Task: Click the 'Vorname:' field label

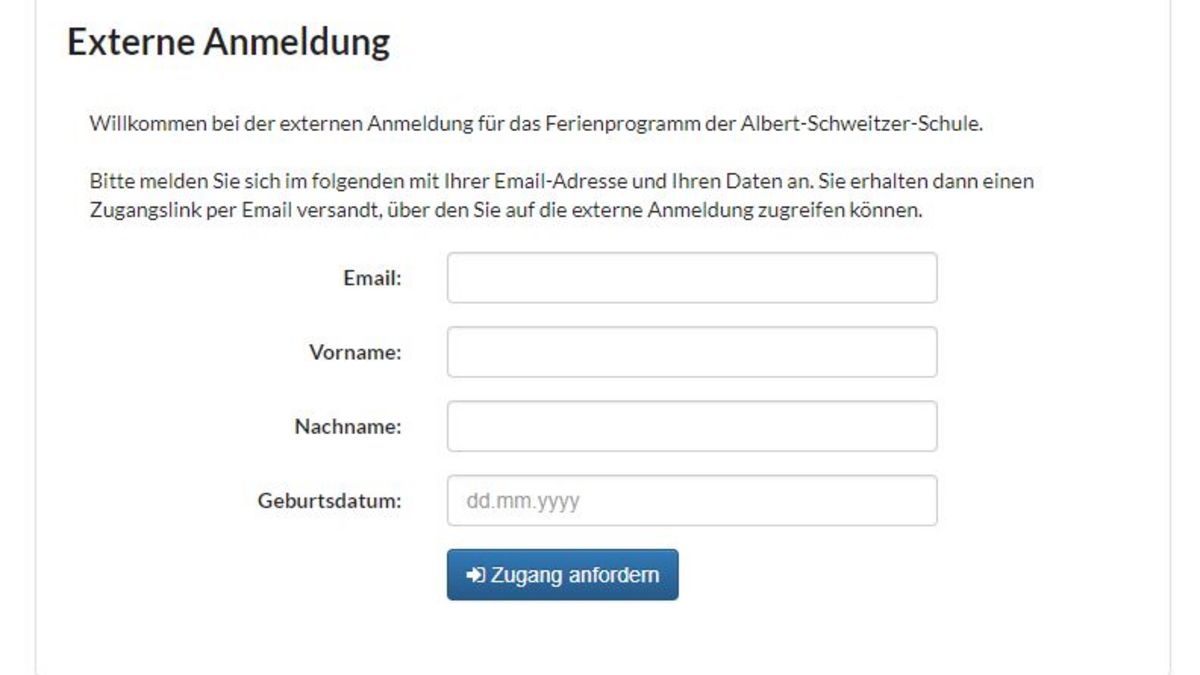Action: 355,352
